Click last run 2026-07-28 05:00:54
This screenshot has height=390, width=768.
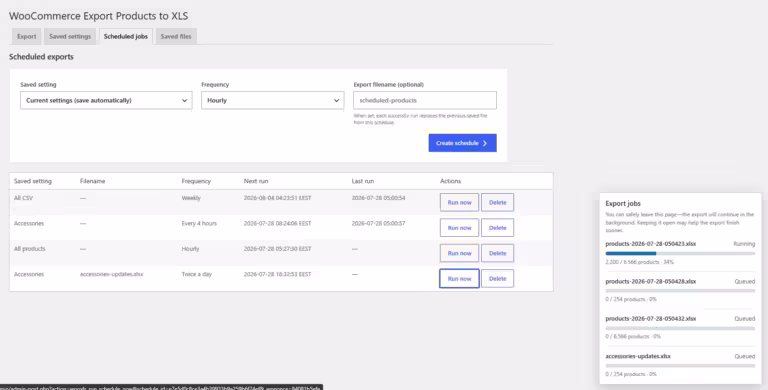pyautogui.click(x=378, y=198)
